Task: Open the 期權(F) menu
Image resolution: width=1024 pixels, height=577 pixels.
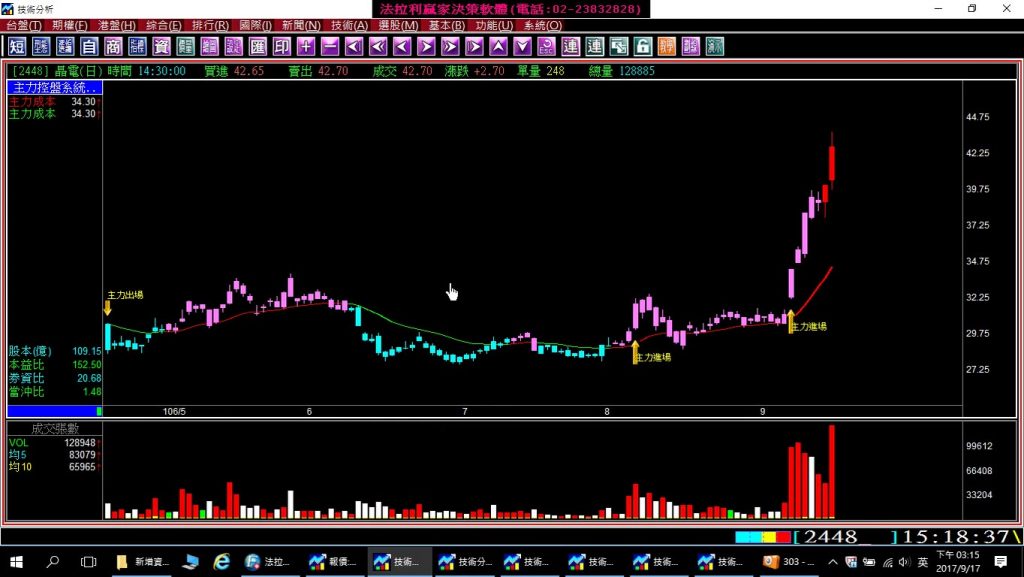Action: pyautogui.click(x=70, y=25)
